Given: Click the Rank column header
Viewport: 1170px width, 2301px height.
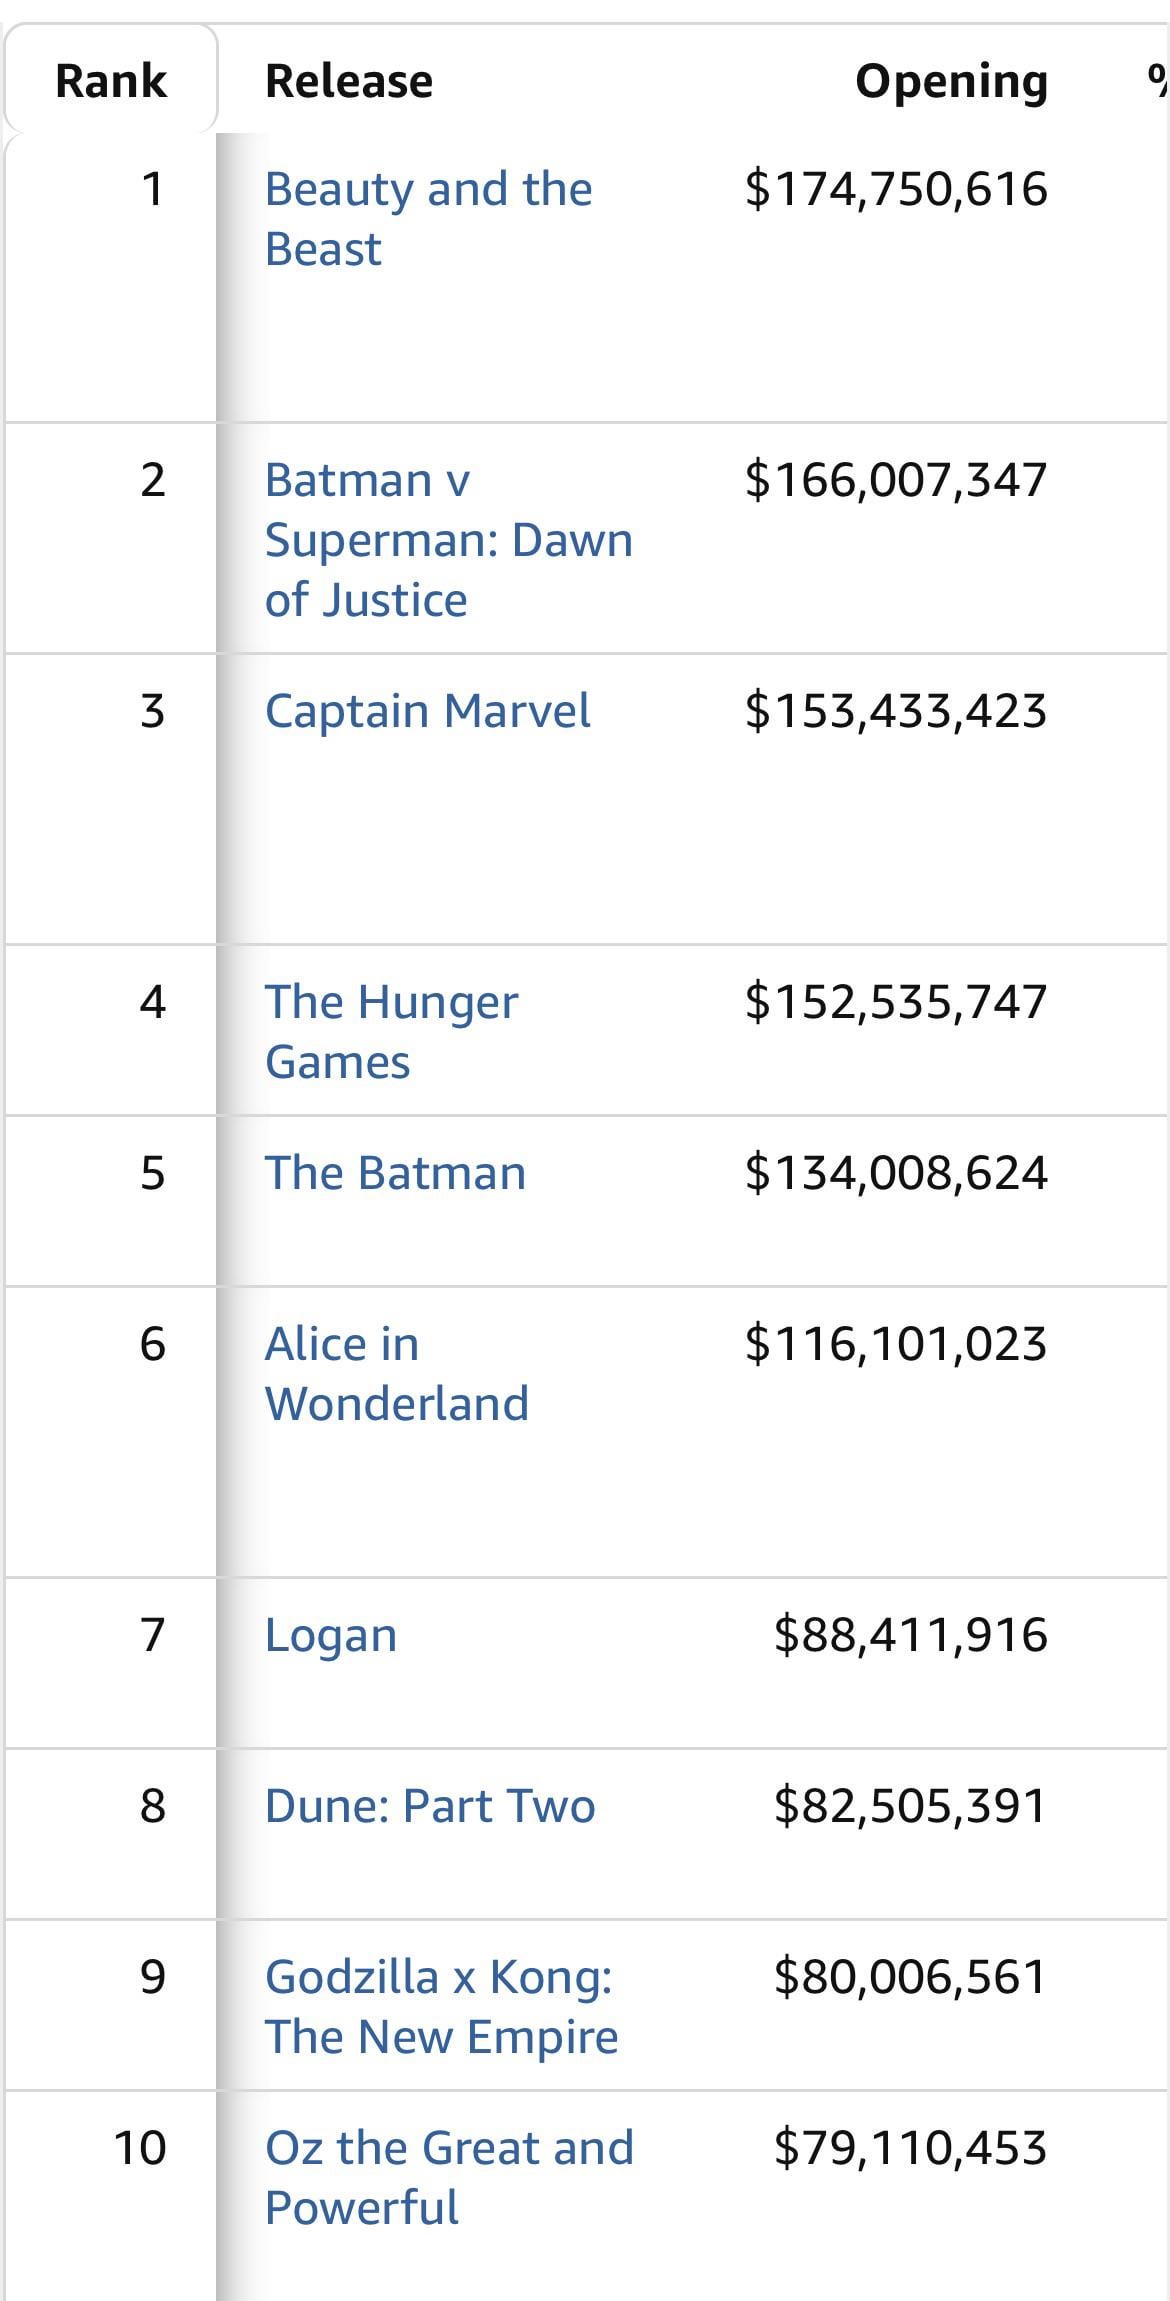Looking at the screenshot, I should 110,81.
